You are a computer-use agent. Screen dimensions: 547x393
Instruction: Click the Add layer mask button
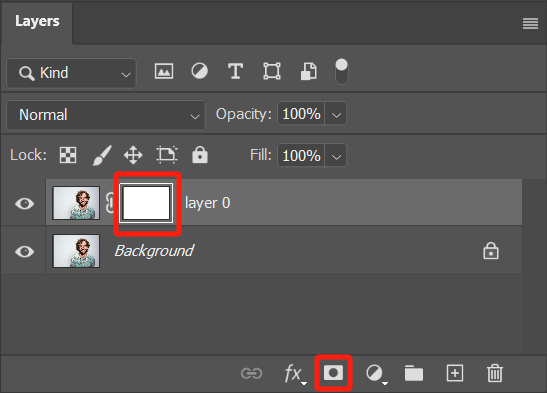334,373
